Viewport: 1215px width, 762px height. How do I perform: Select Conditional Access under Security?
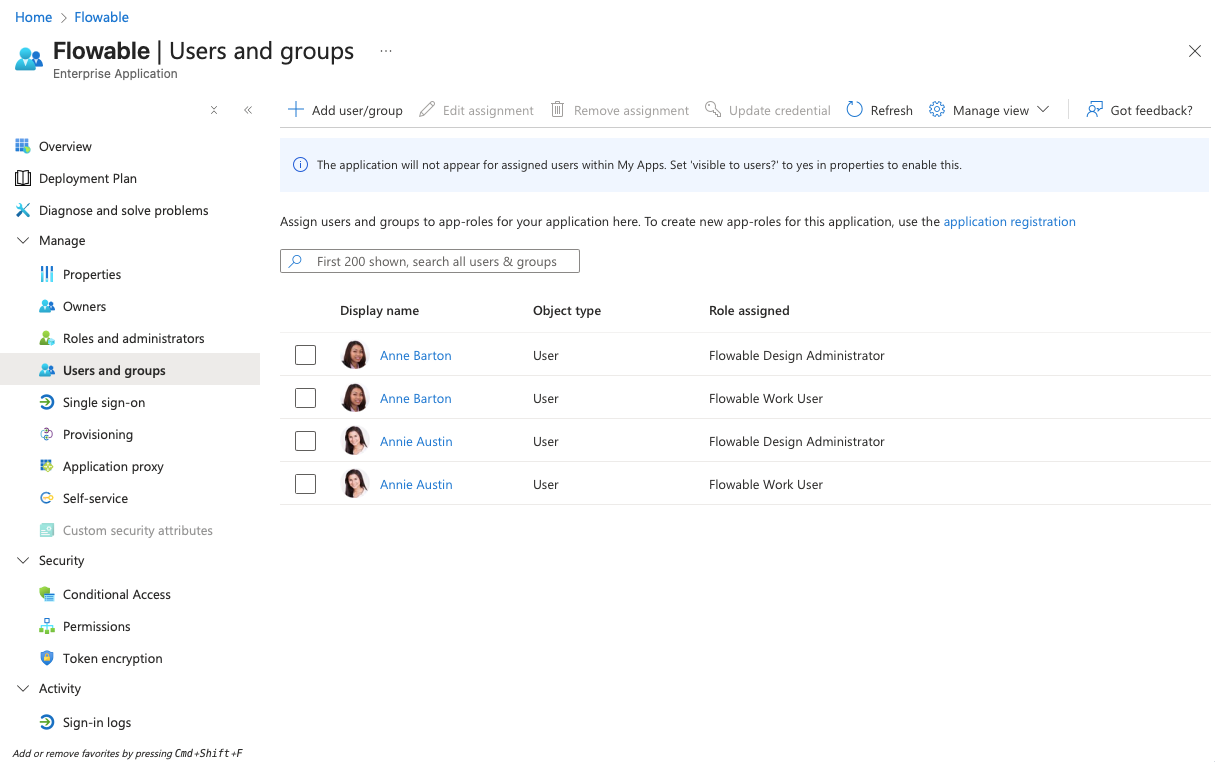(x=116, y=594)
